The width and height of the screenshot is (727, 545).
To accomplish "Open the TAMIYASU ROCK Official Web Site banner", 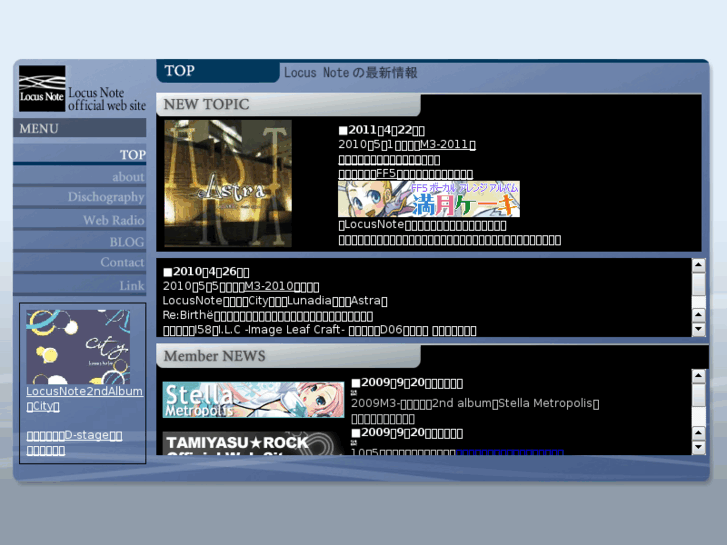I will [x=253, y=443].
